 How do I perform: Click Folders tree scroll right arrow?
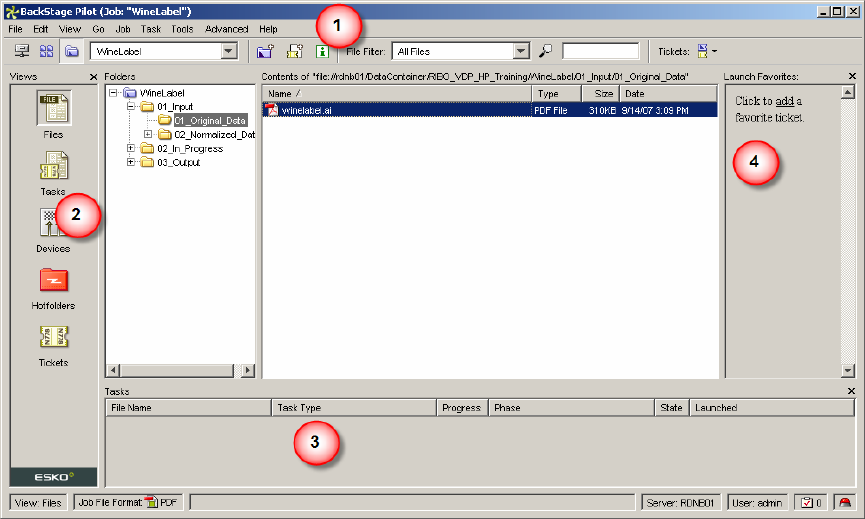coord(248,371)
